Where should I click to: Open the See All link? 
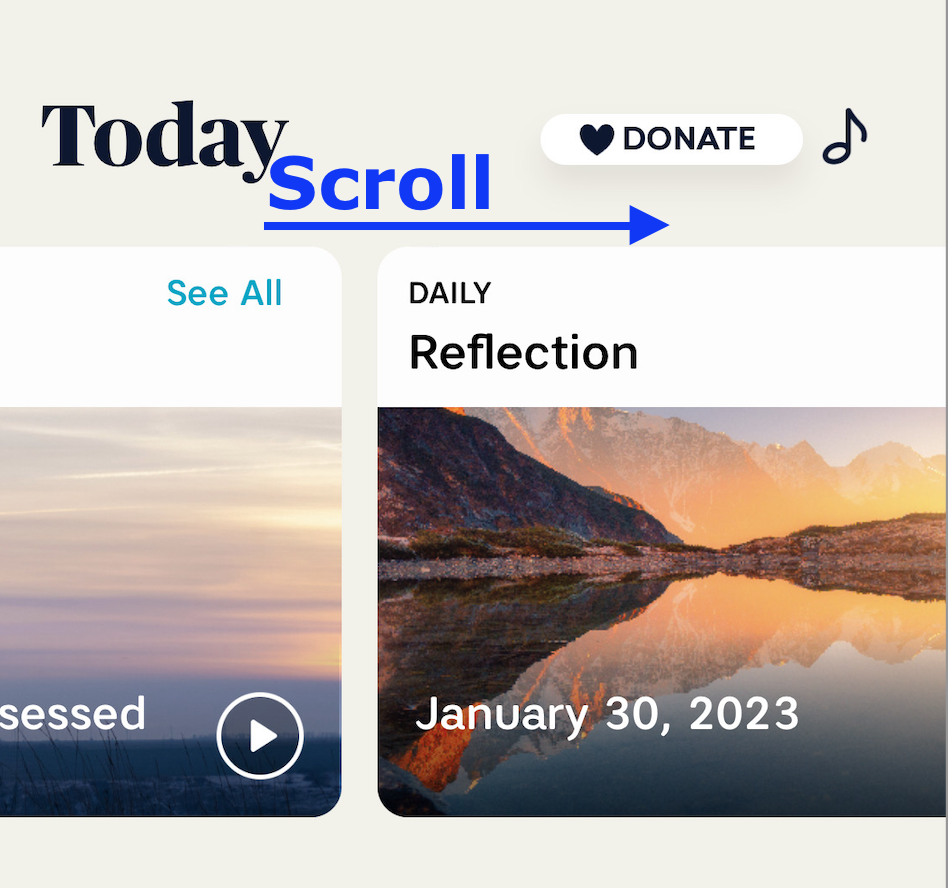click(224, 293)
